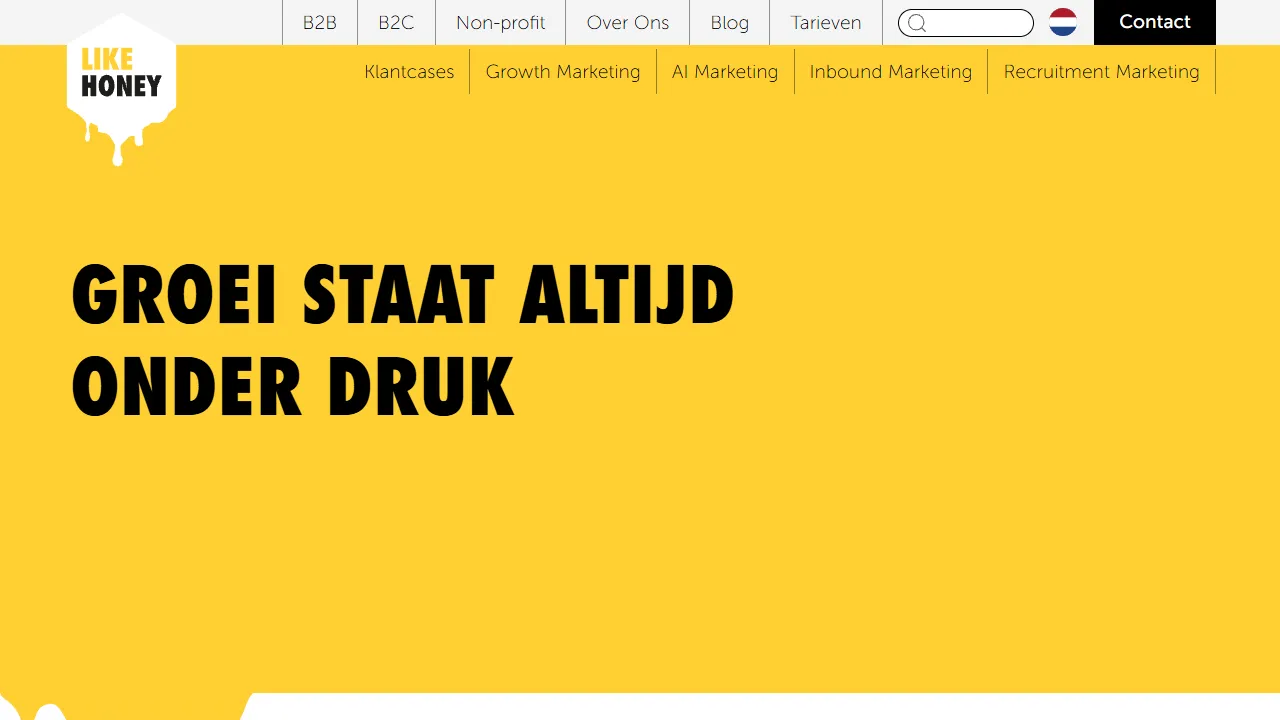The image size is (1280, 720).
Task: Open the Over Ons menu
Action: 627,22
